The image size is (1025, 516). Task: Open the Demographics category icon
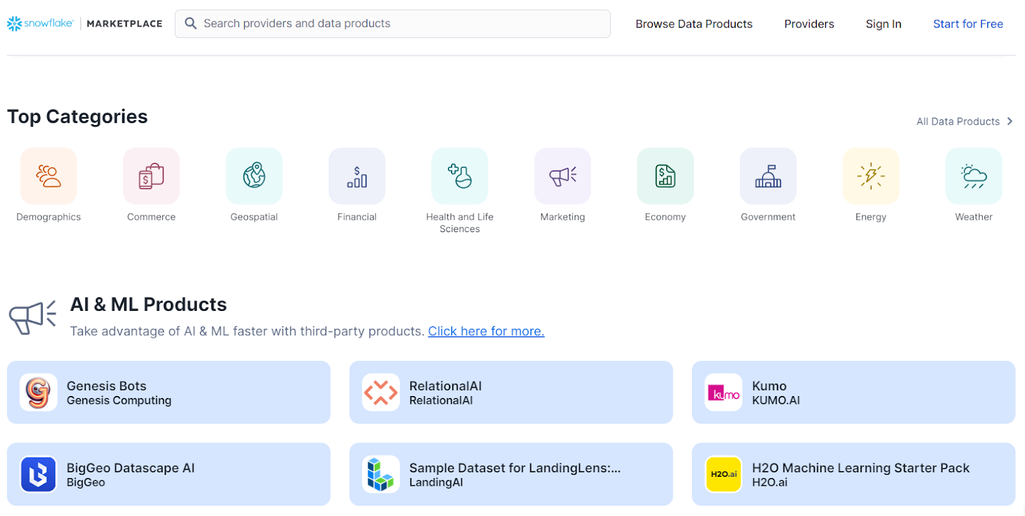coord(48,176)
